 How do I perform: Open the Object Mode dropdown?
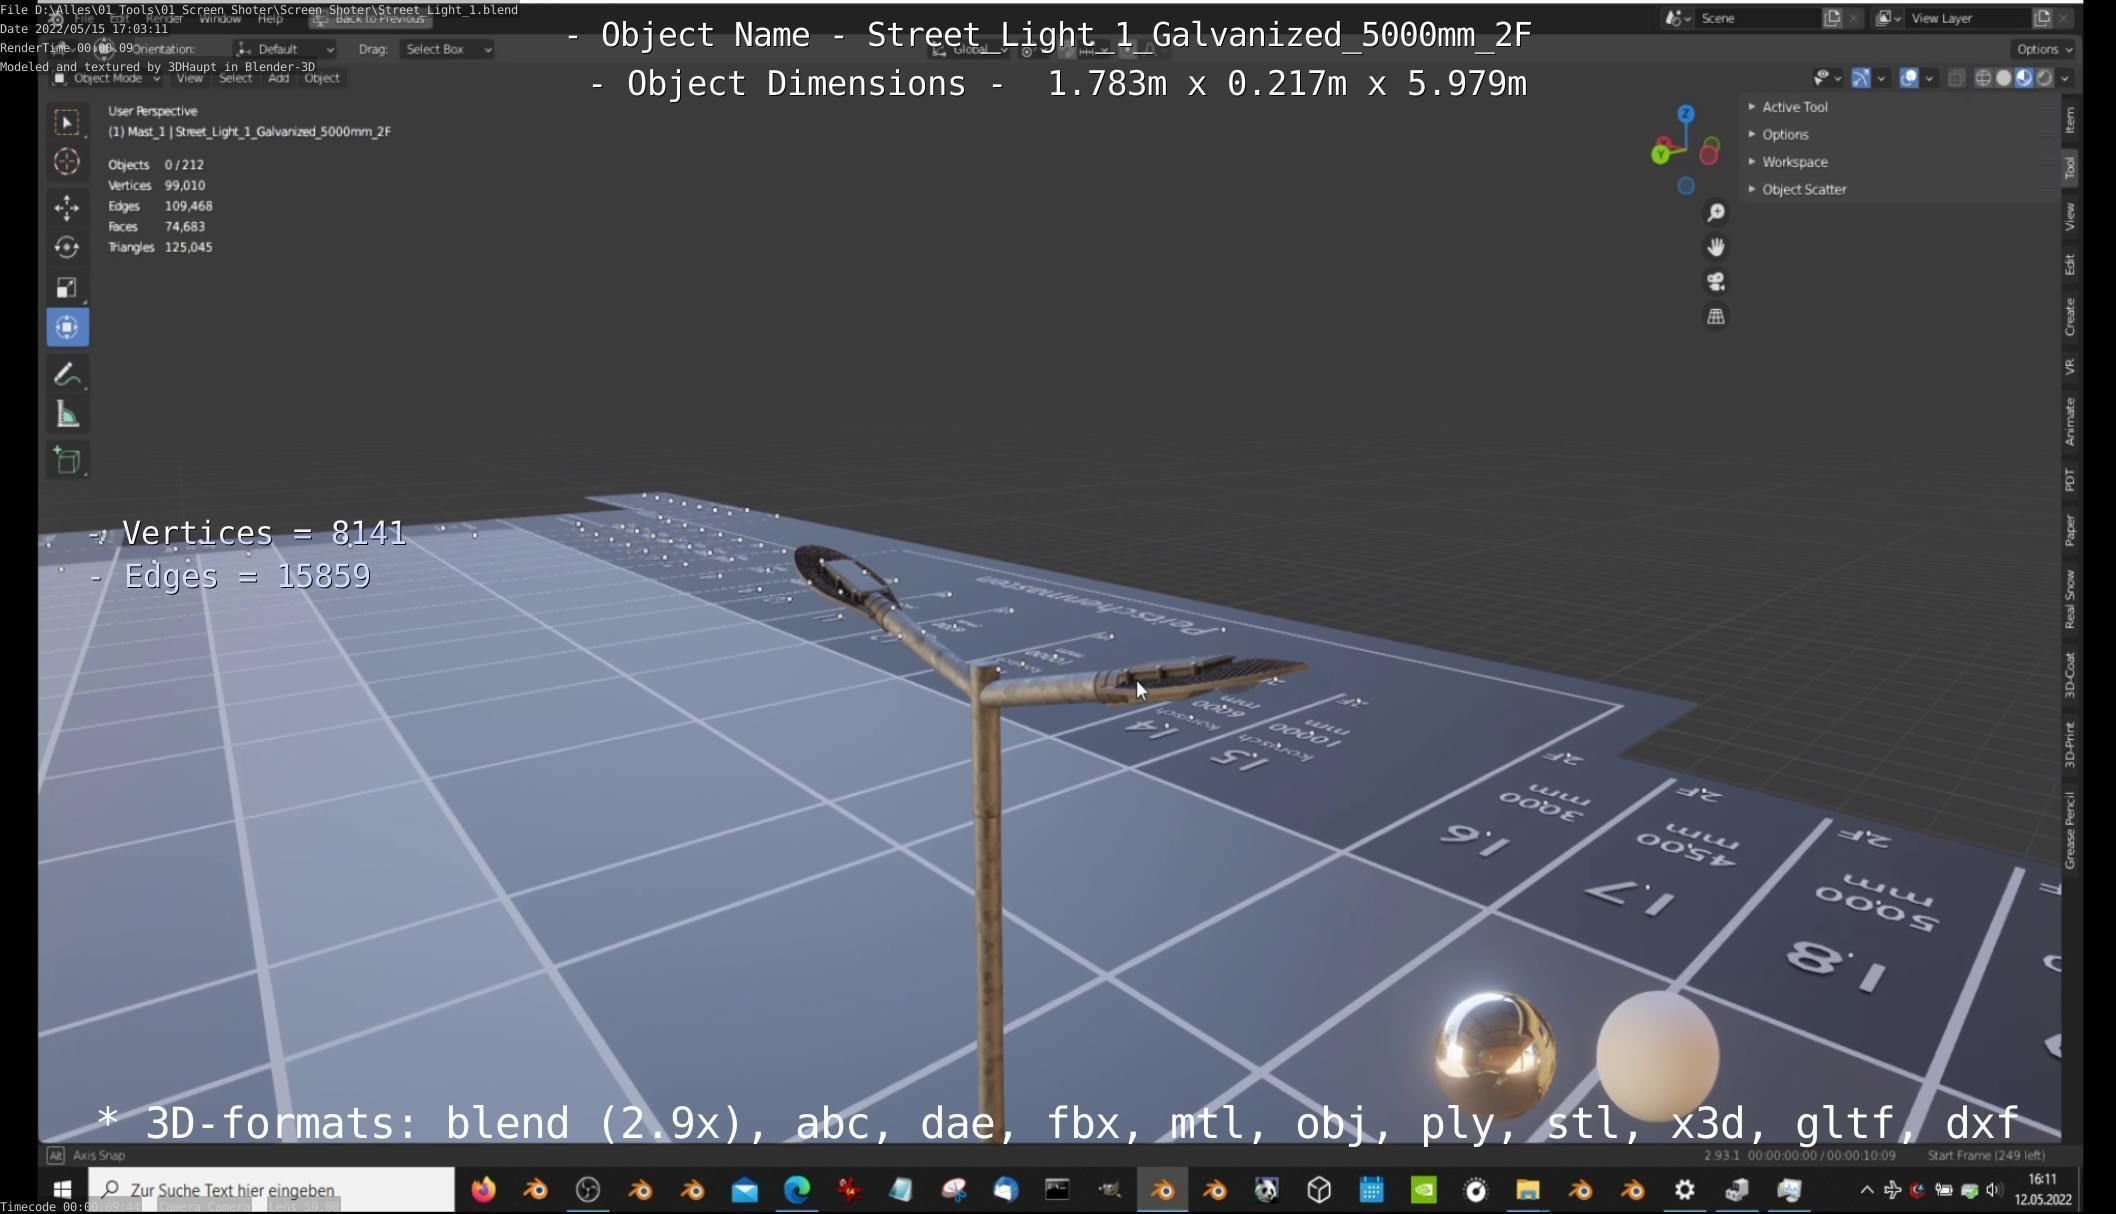pos(107,78)
